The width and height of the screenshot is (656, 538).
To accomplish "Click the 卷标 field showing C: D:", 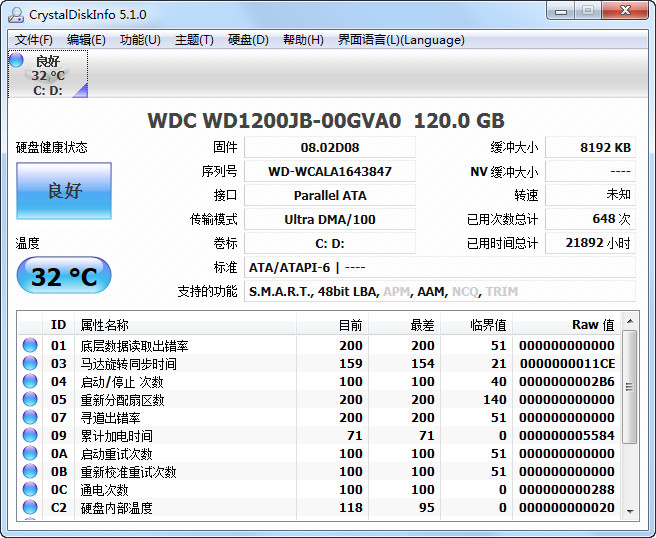I will tap(330, 243).
